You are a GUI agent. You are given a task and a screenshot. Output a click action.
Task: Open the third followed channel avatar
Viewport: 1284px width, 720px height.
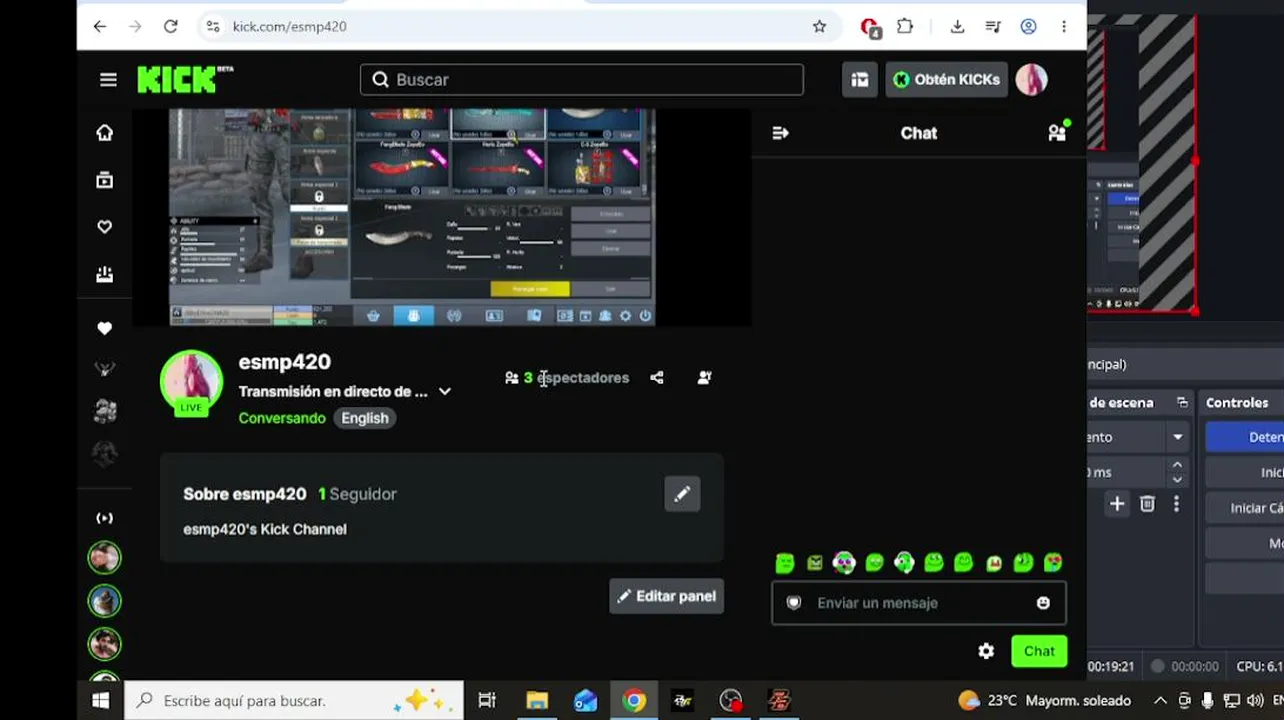[x=104, y=644]
